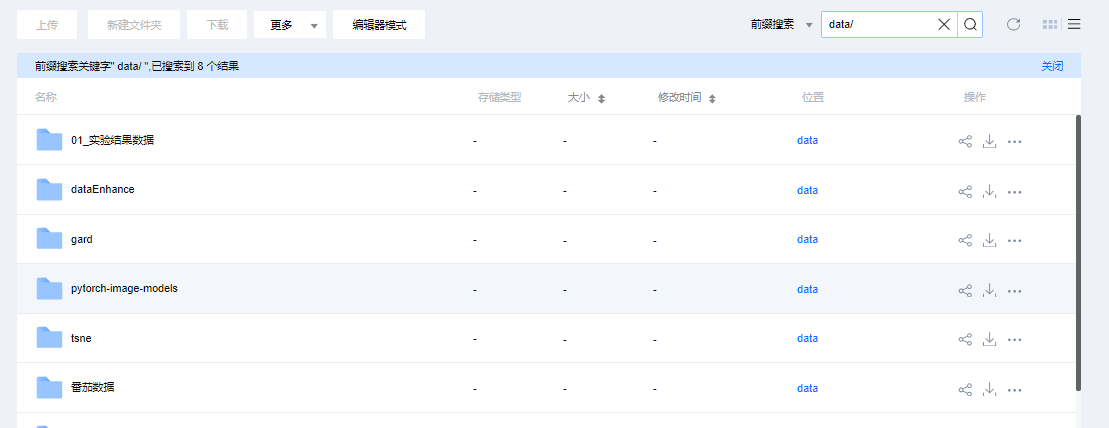Image resolution: width=1109 pixels, height=428 pixels.
Task: Open folder named dataEnhance
Action: [x=103, y=189]
